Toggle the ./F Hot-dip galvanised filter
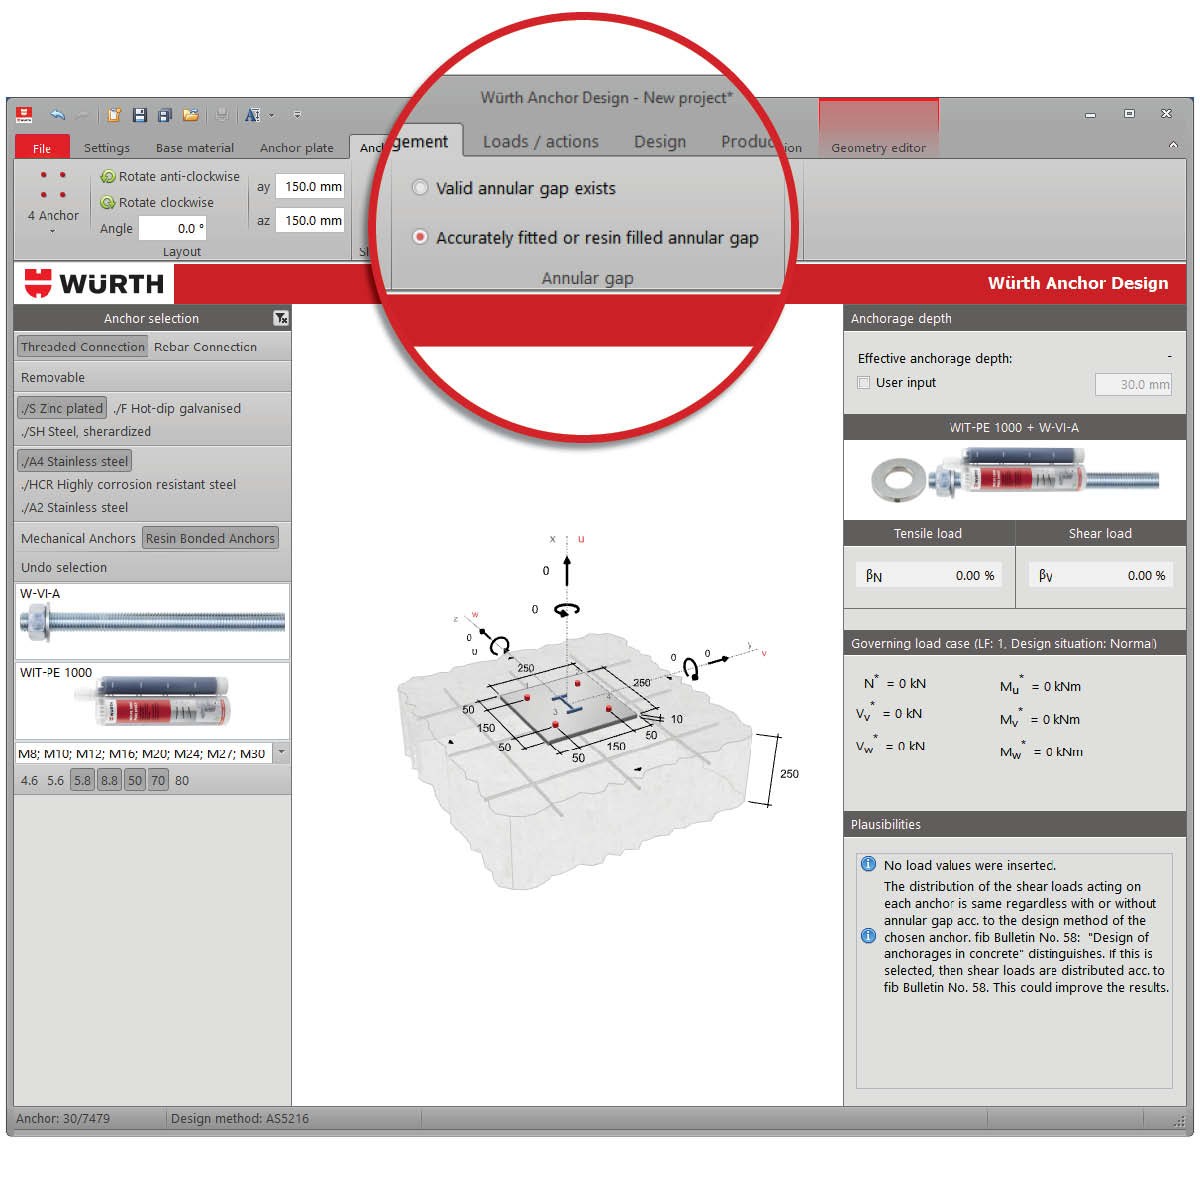The width and height of the screenshot is (1200, 1200). point(177,408)
